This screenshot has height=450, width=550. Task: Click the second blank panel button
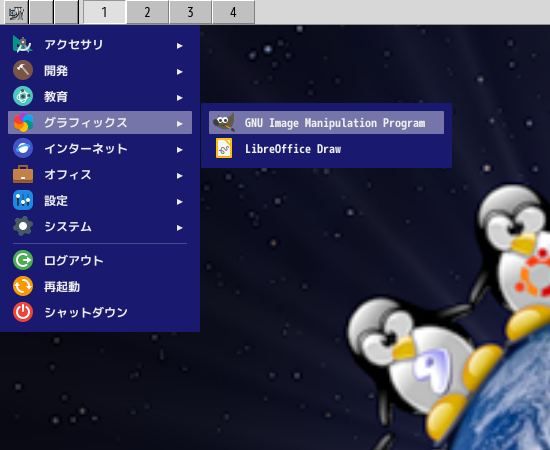point(67,12)
